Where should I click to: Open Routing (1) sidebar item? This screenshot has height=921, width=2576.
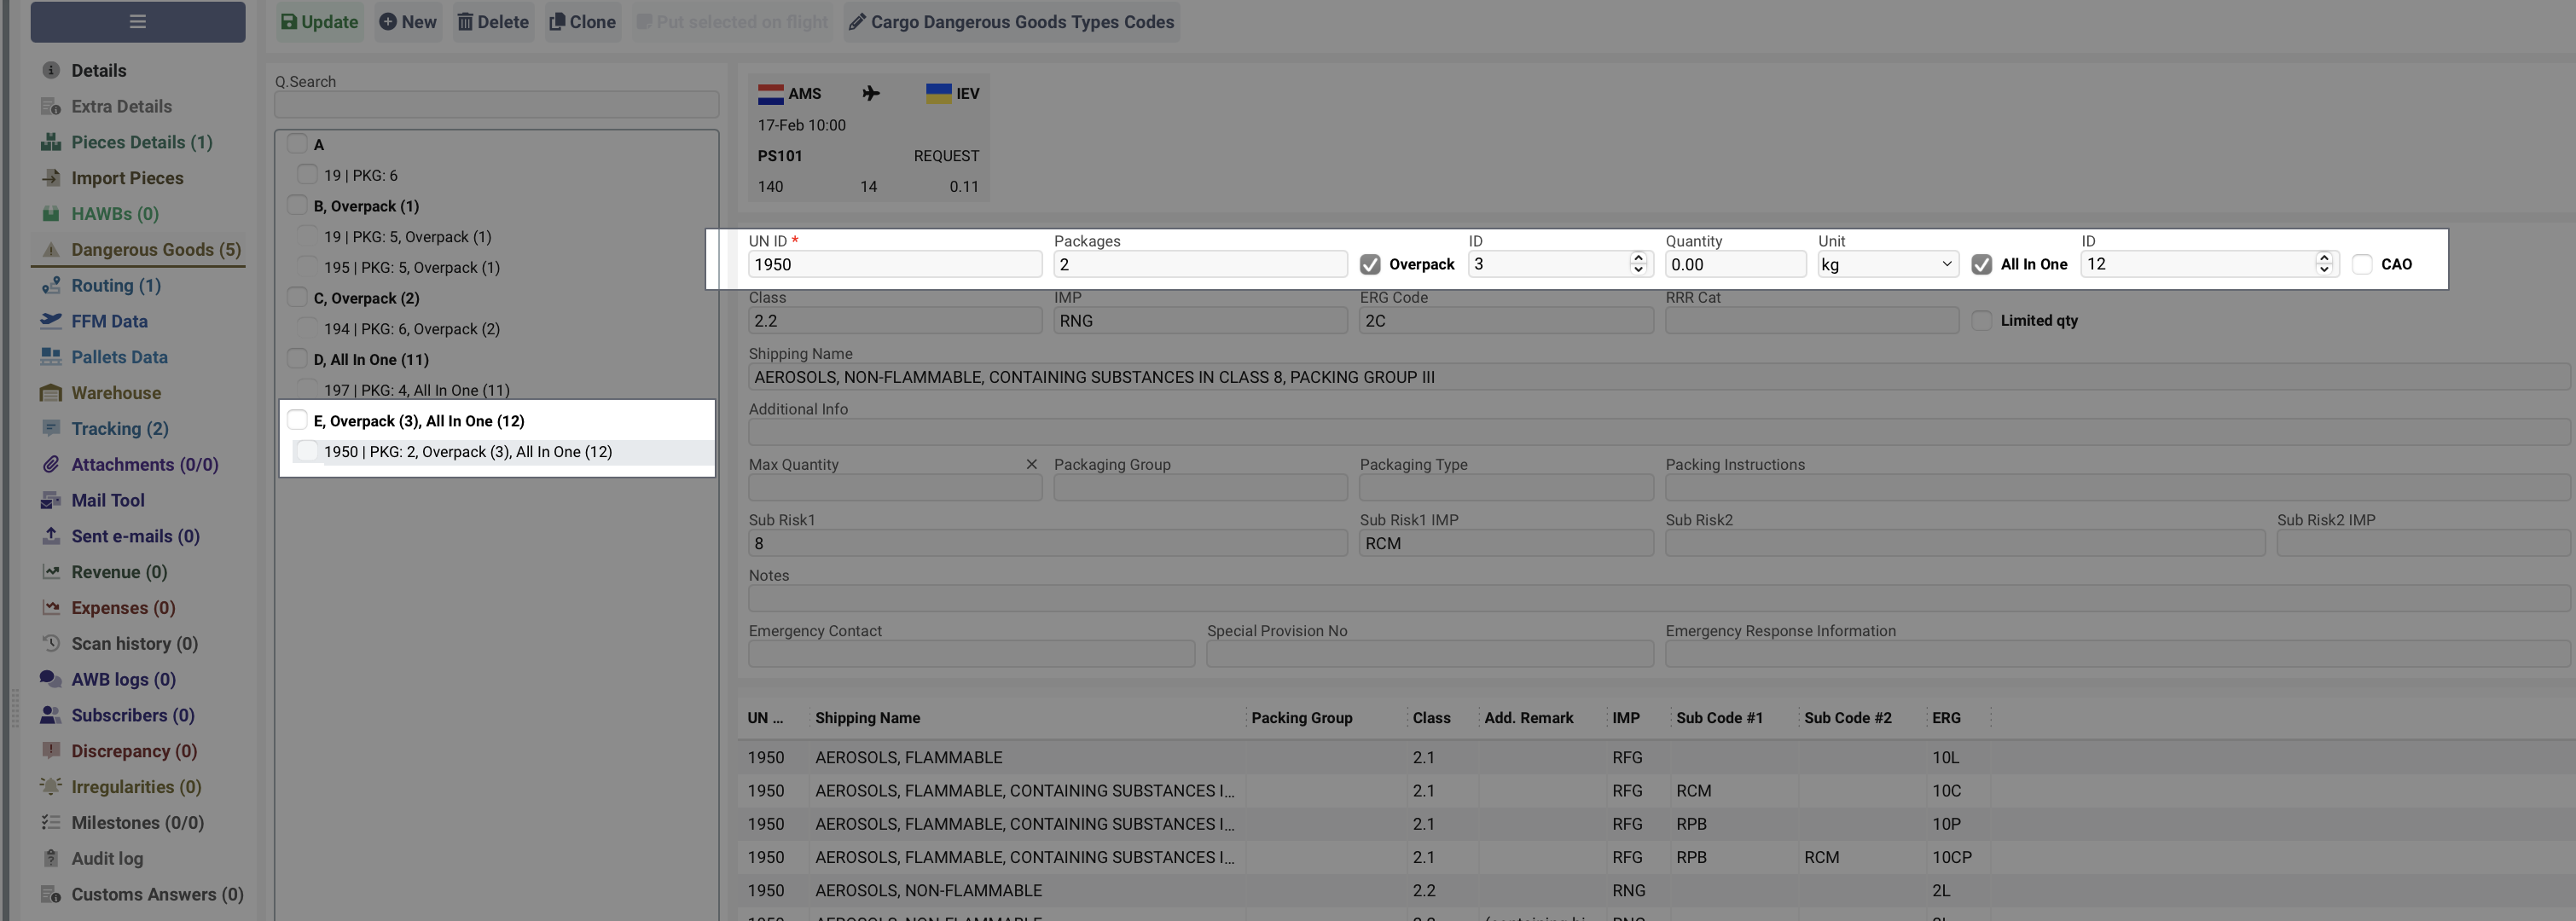coord(115,285)
